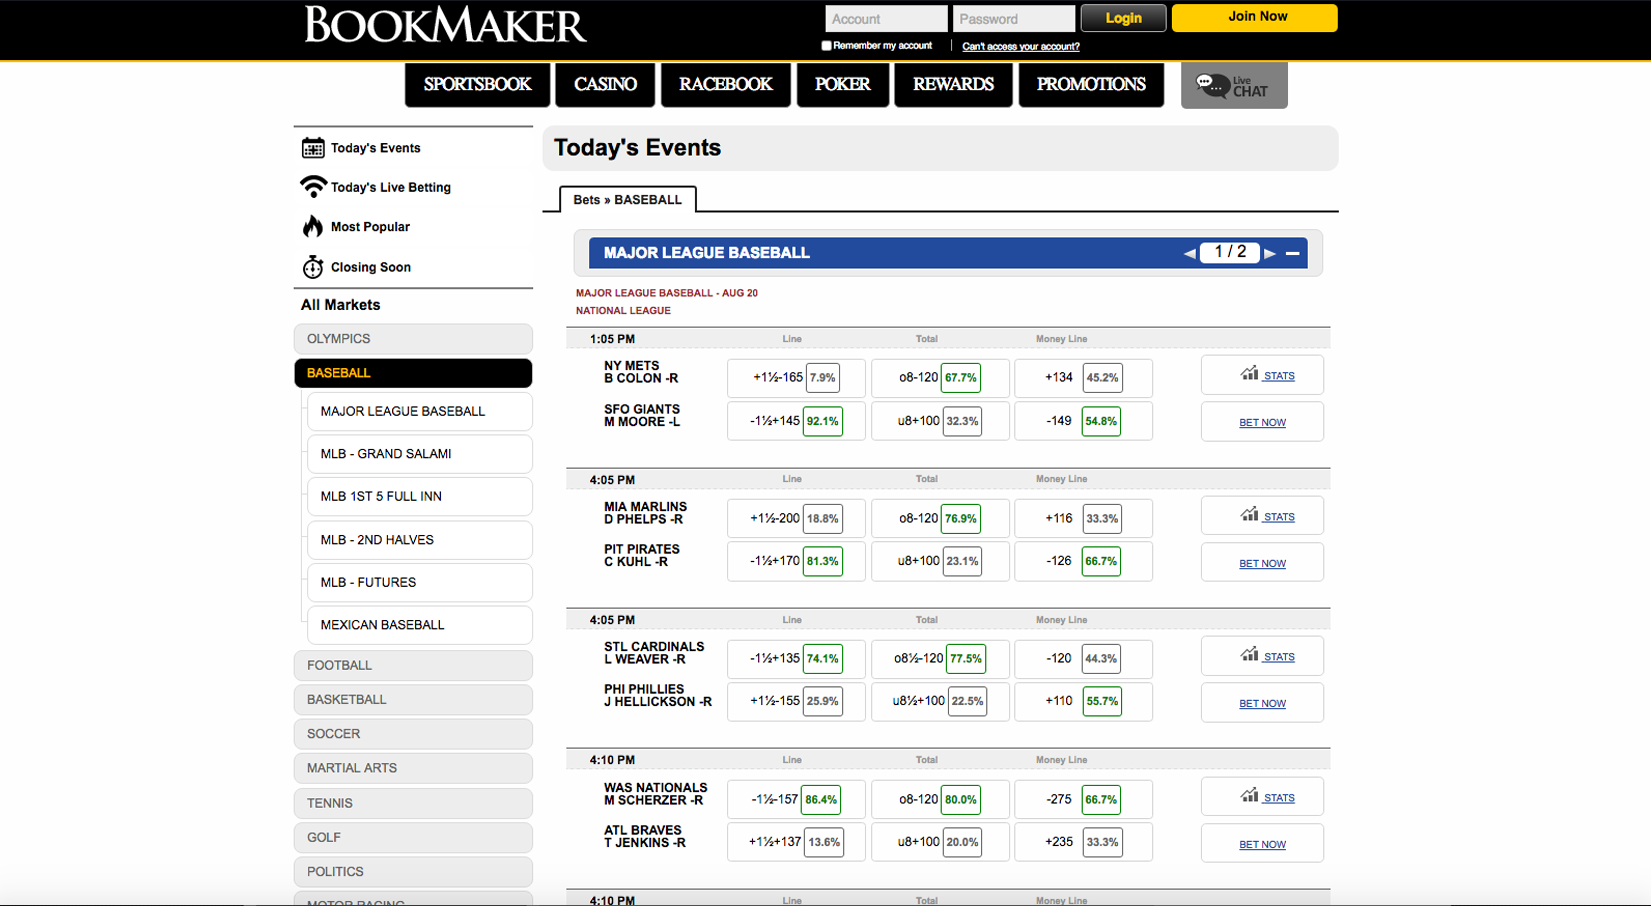
Task: Toggle the Remember my account checkbox
Action: click(x=826, y=46)
